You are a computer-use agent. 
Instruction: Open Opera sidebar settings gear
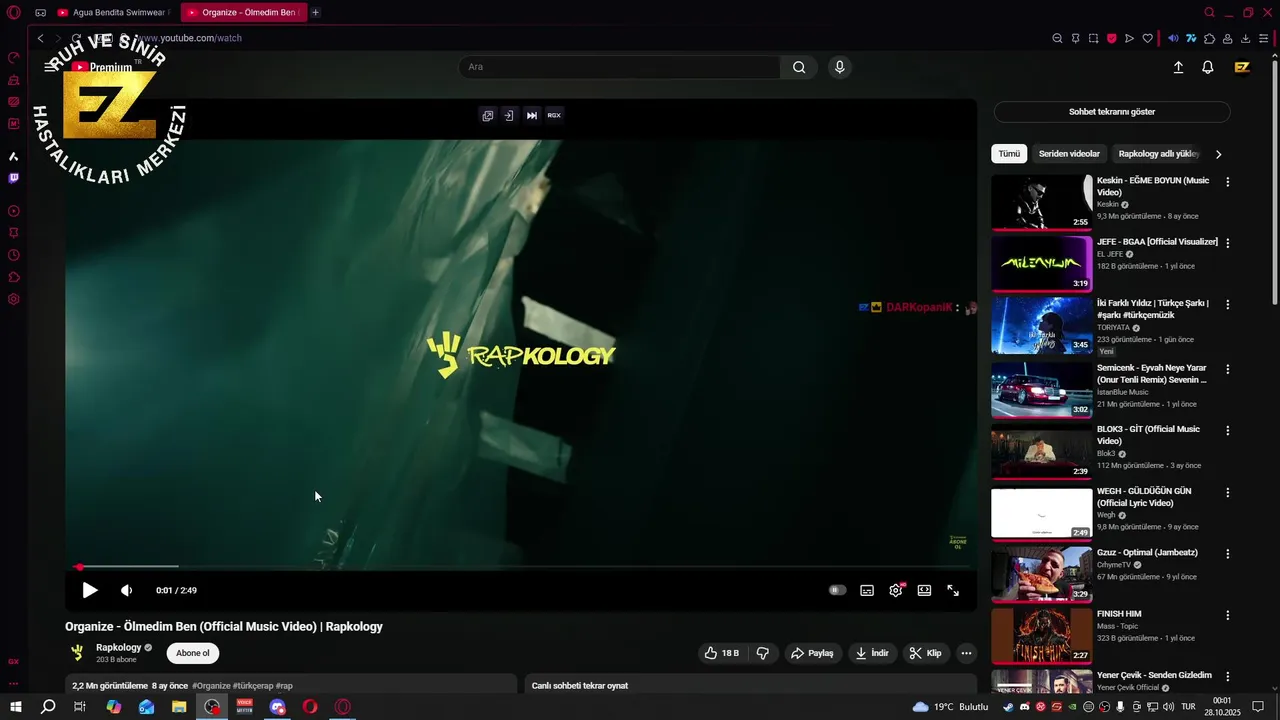[14, 299]
